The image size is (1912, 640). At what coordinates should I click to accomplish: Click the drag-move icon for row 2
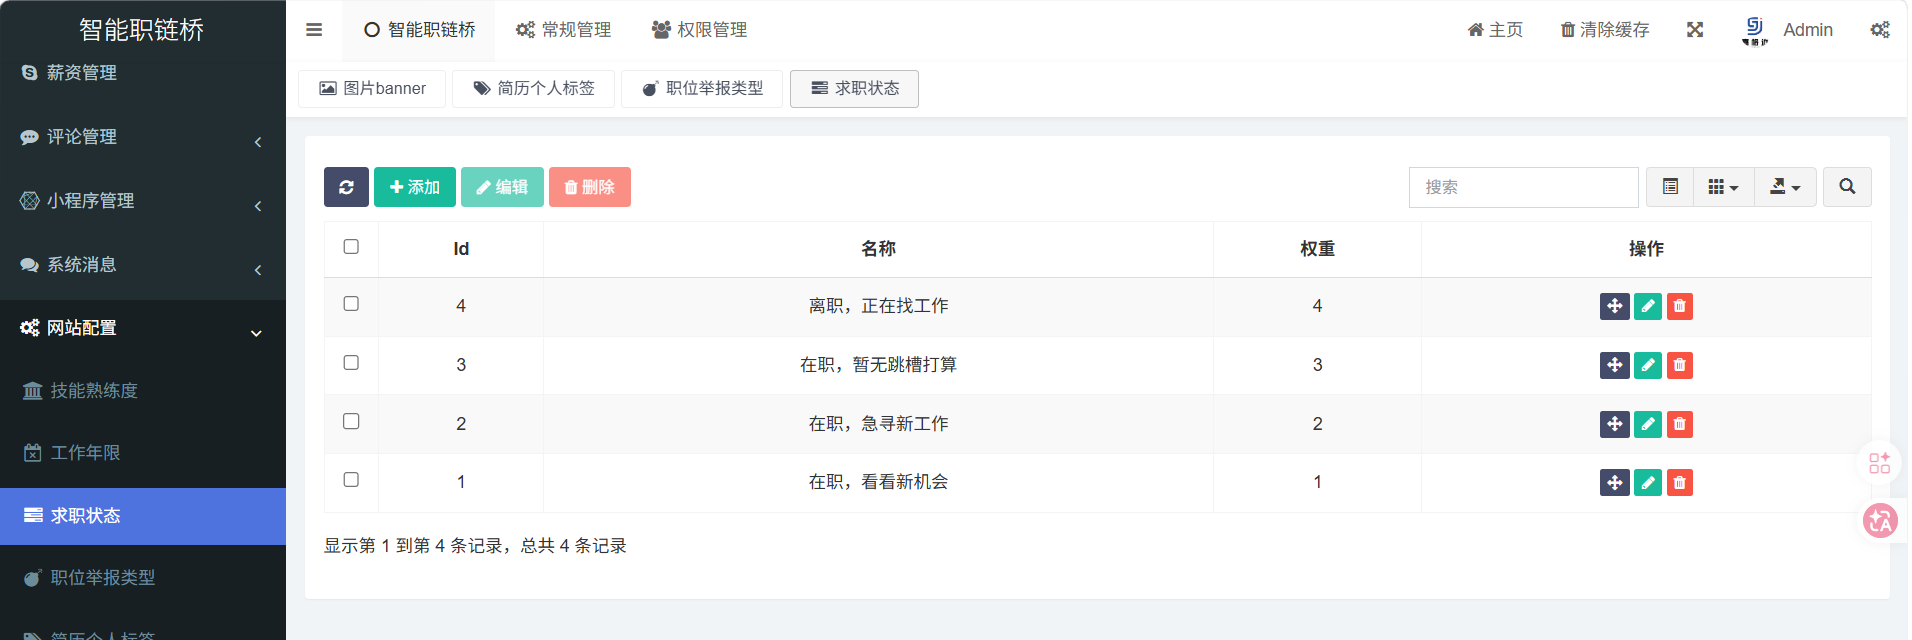1614,424
